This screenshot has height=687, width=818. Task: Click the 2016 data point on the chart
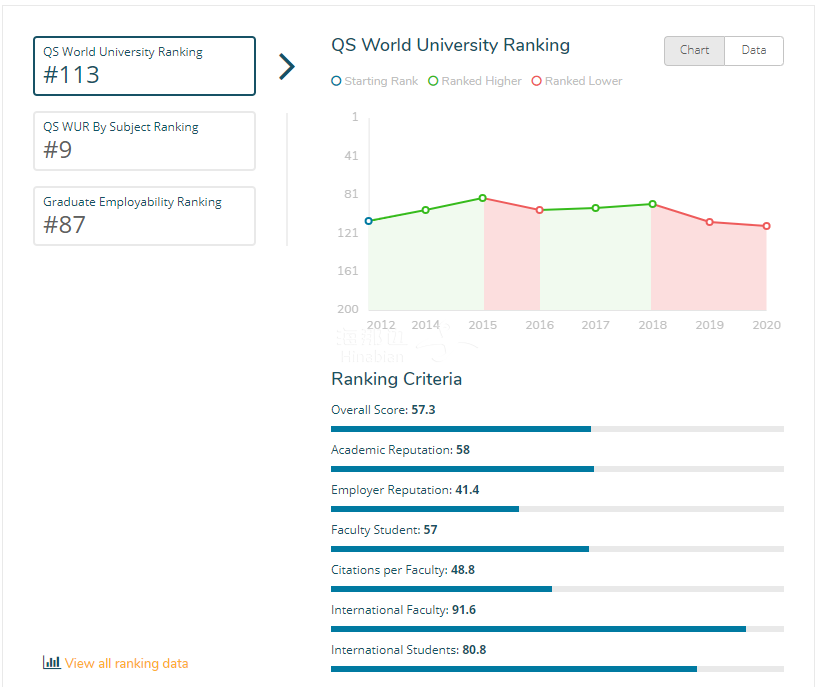tap(539, 210)
